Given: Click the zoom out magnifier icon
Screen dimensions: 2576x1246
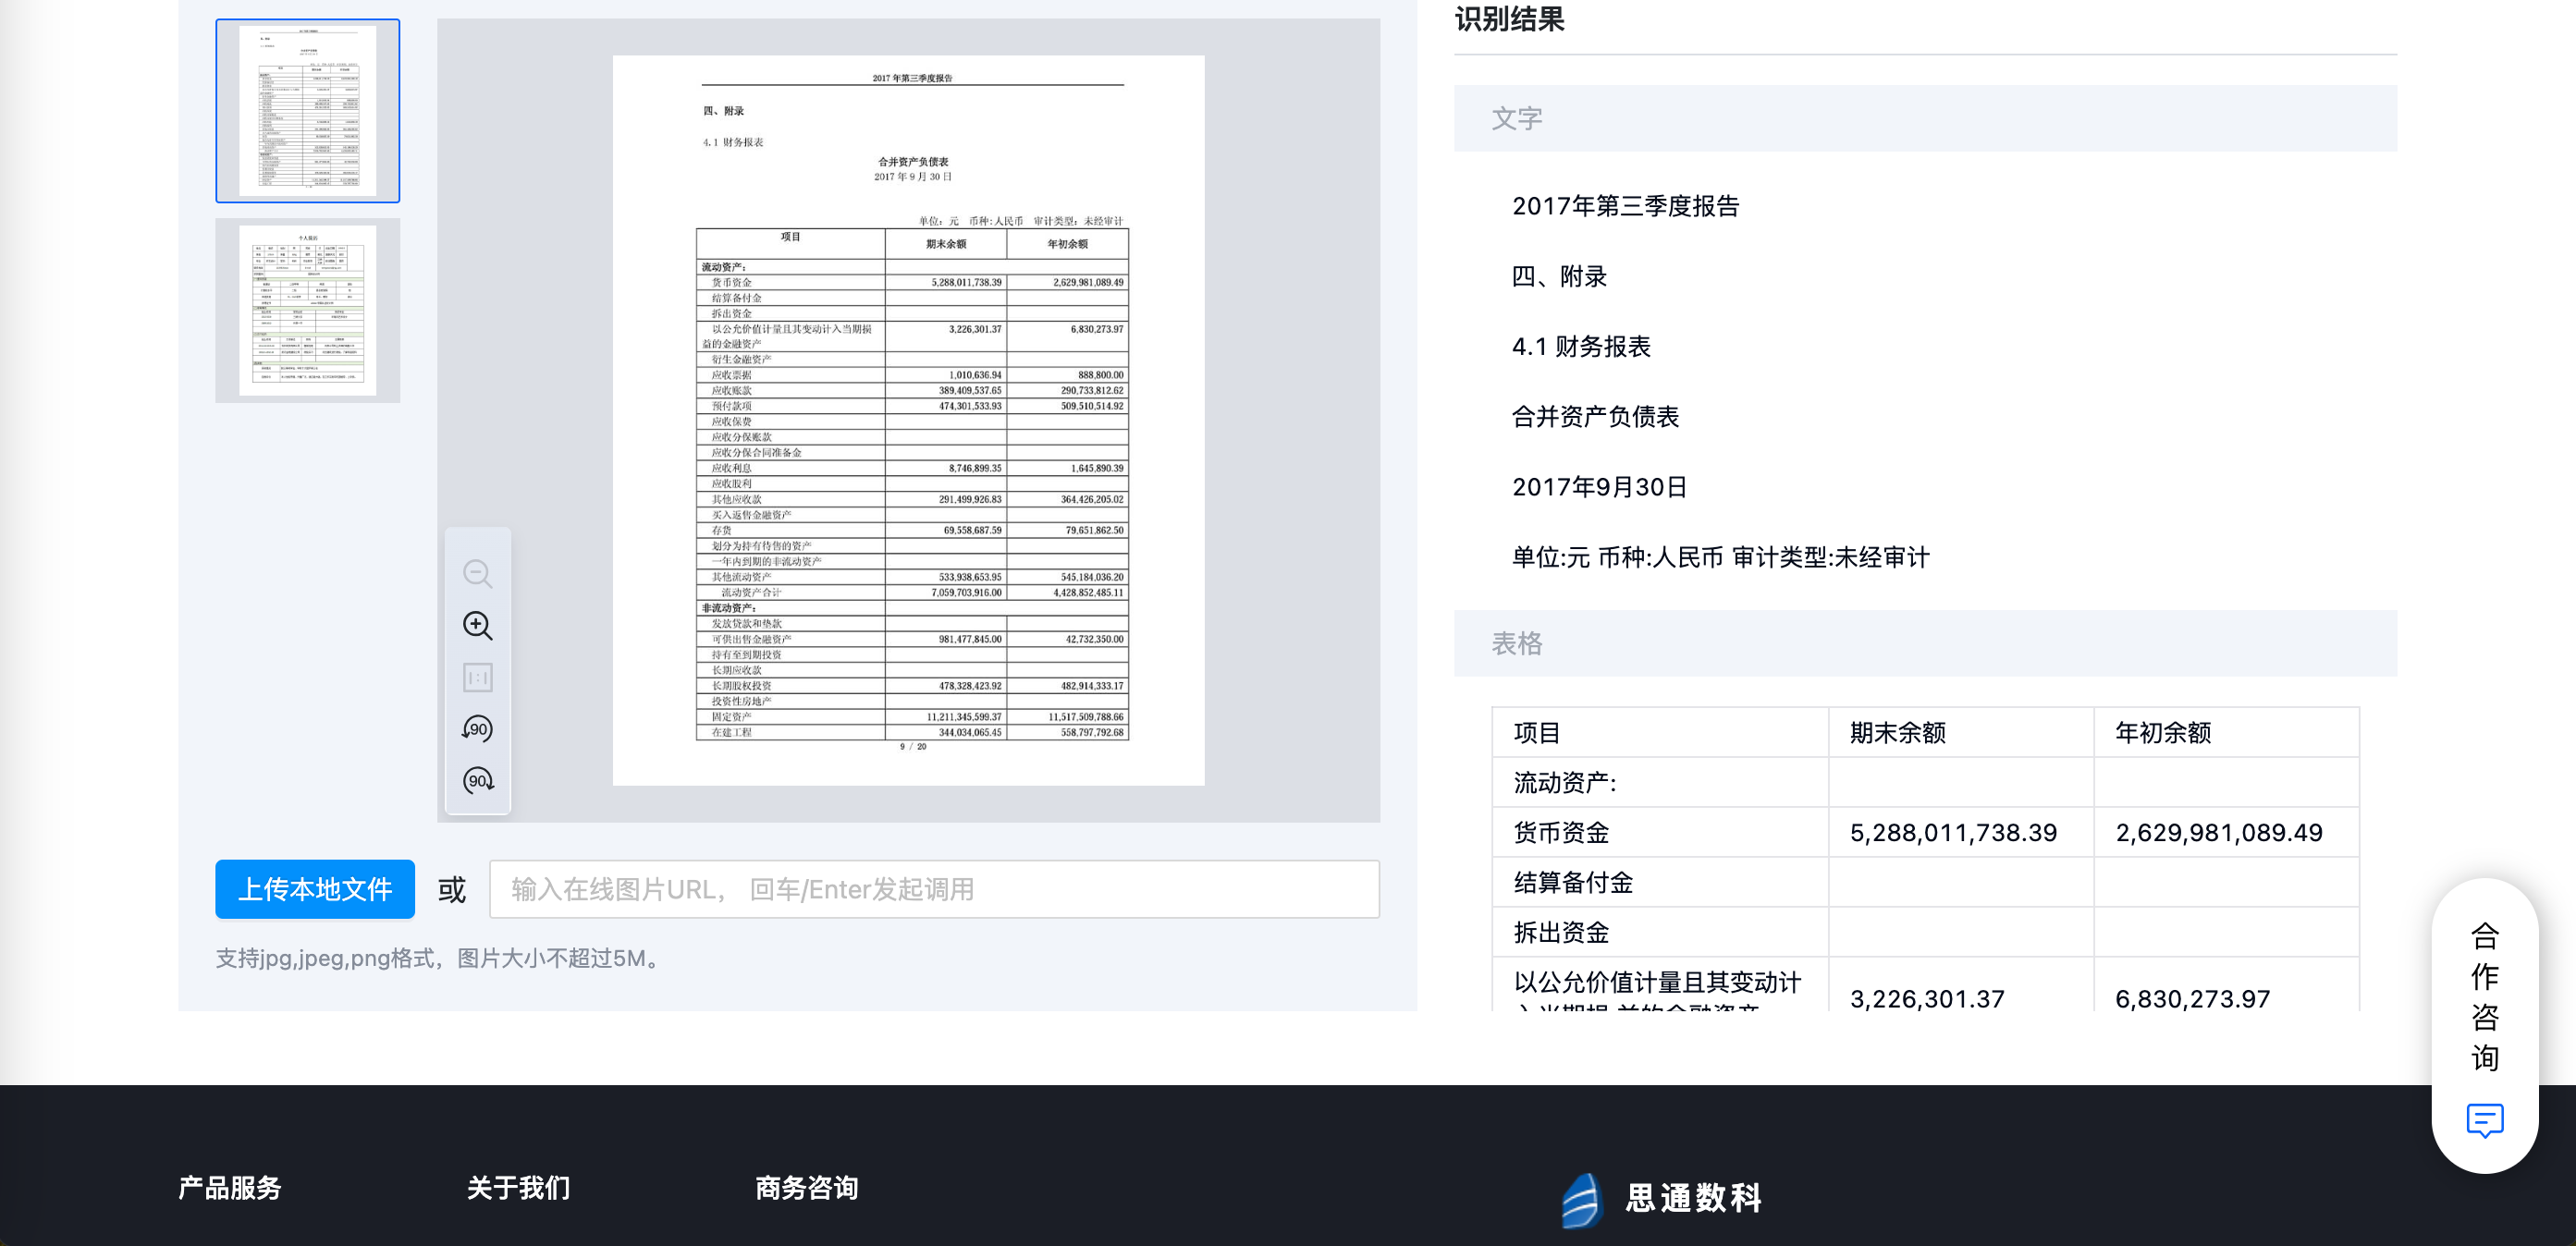Looking at the screenshot, I should pos(477,574).
